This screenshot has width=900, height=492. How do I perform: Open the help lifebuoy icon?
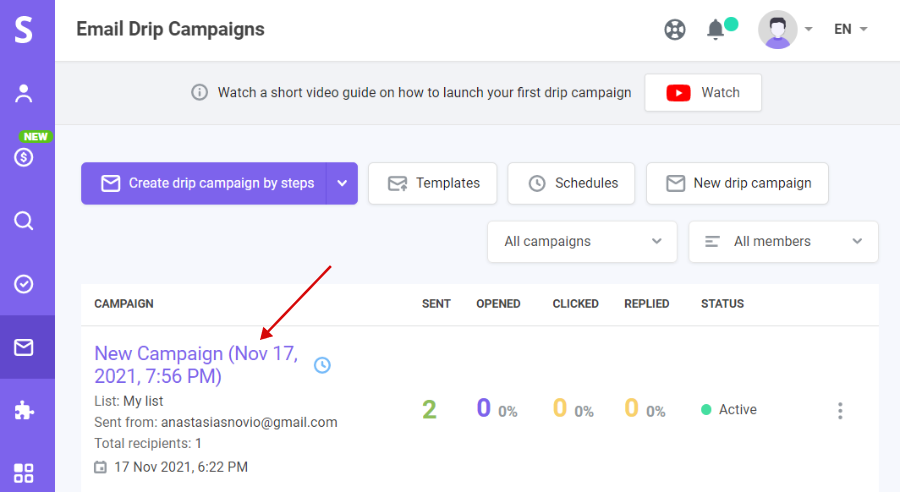(x=675, y=29)
